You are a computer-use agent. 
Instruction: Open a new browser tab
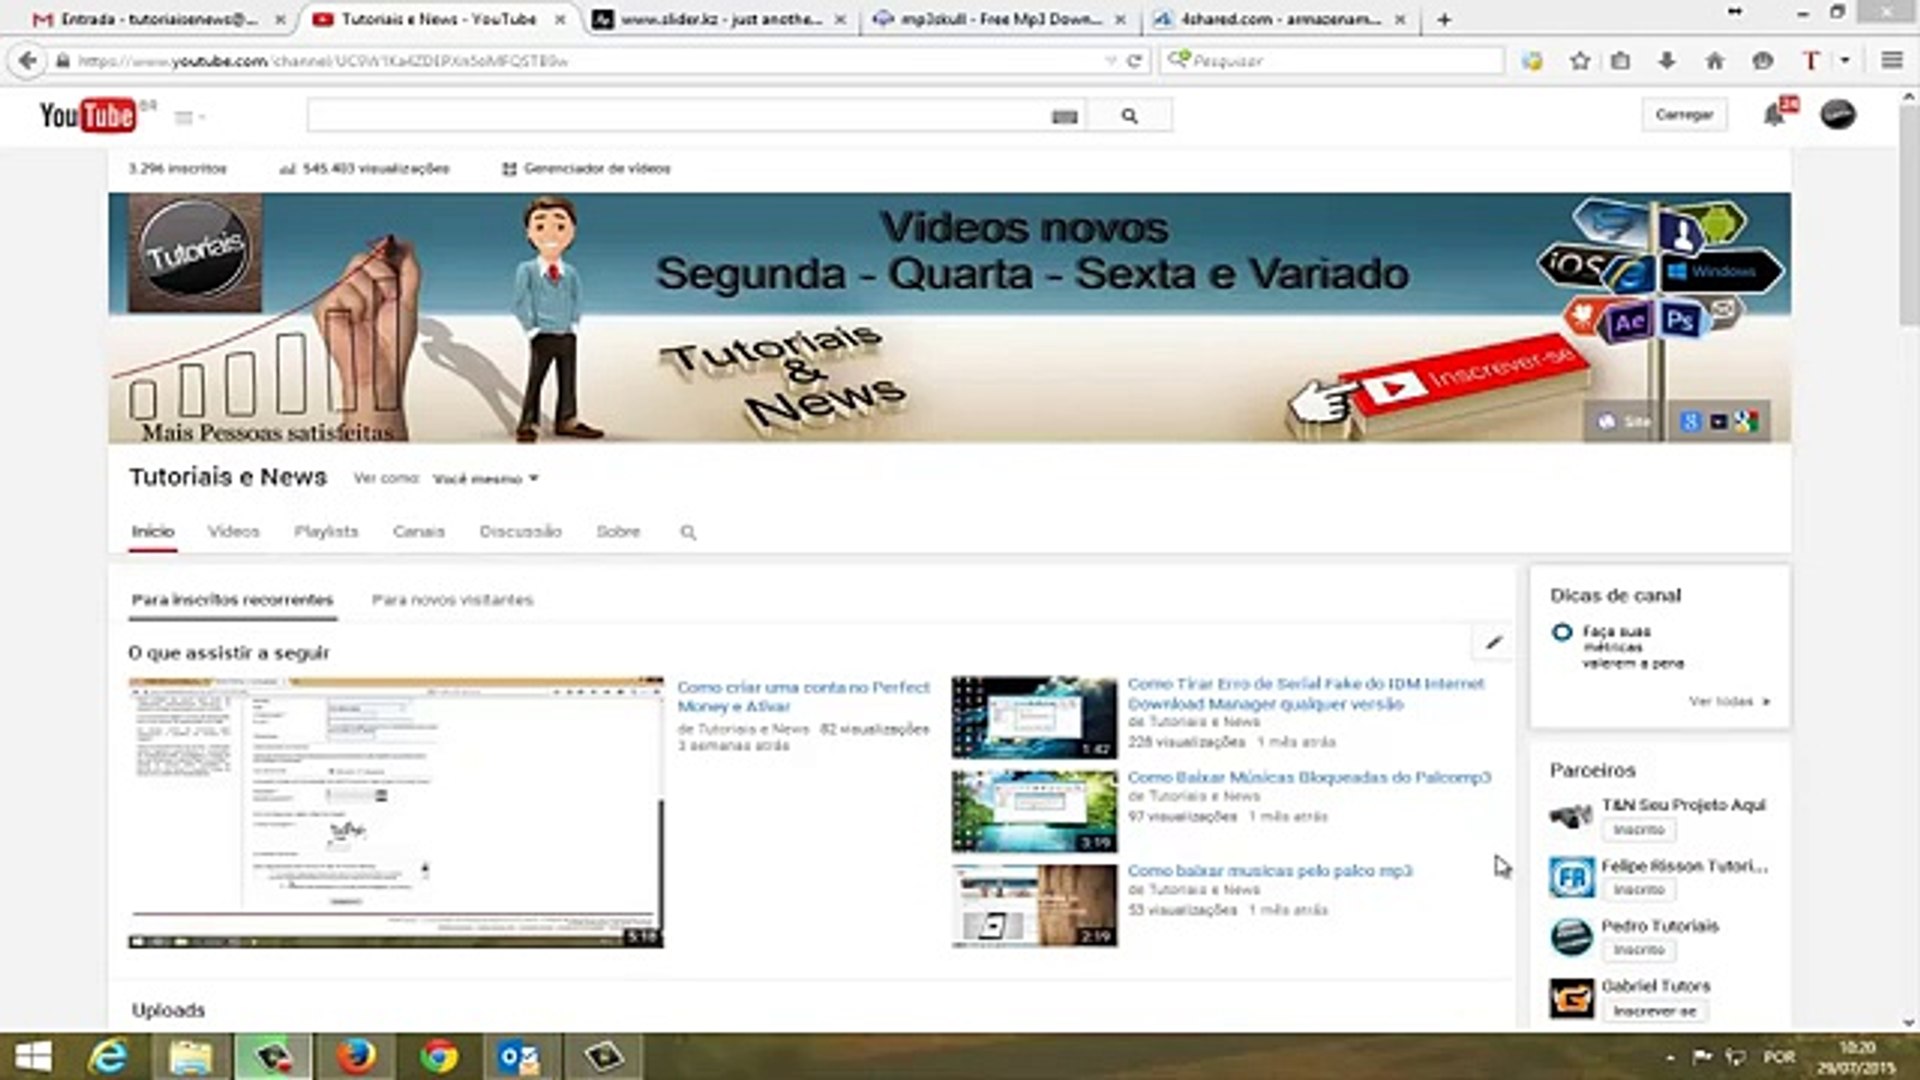click(1444, 19)
